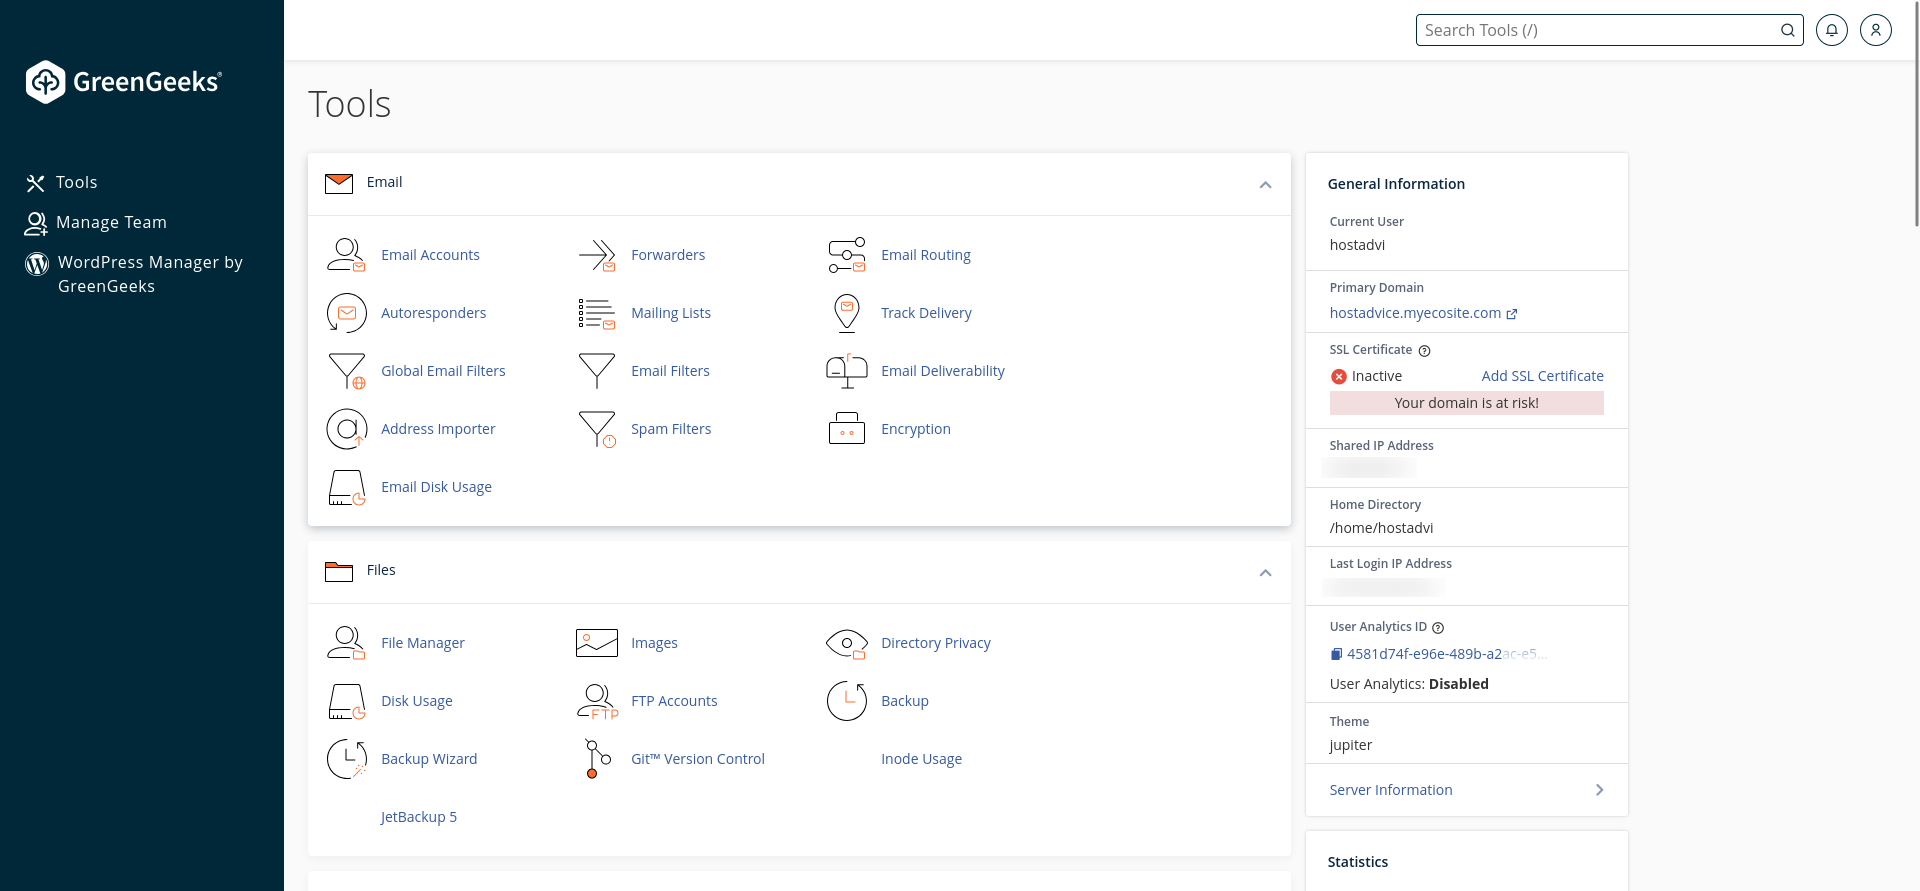Click the Email Deliverability mailbox icon
Image resolution: width=1920 pixels, height=891 pixels.
(847, 371)
